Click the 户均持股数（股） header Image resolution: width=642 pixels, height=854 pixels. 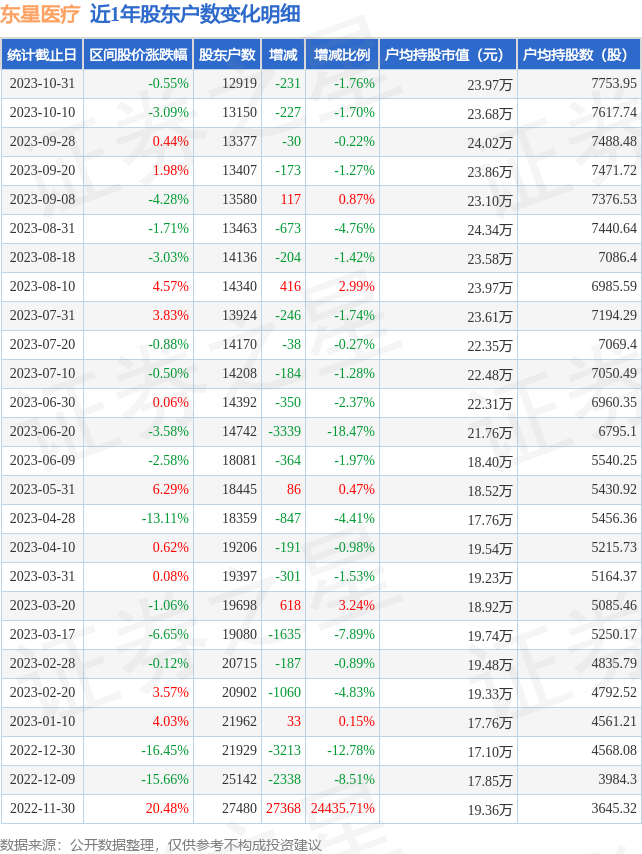579,54
